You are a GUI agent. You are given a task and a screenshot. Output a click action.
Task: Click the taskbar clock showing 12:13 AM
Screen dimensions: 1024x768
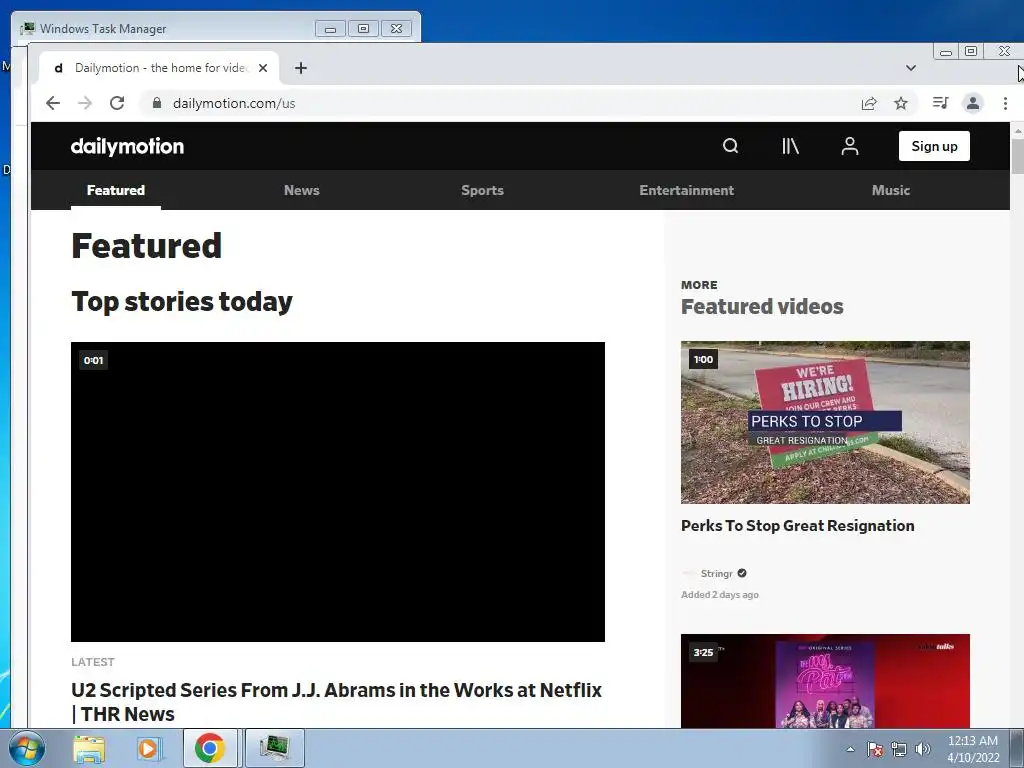click(973, 749)
